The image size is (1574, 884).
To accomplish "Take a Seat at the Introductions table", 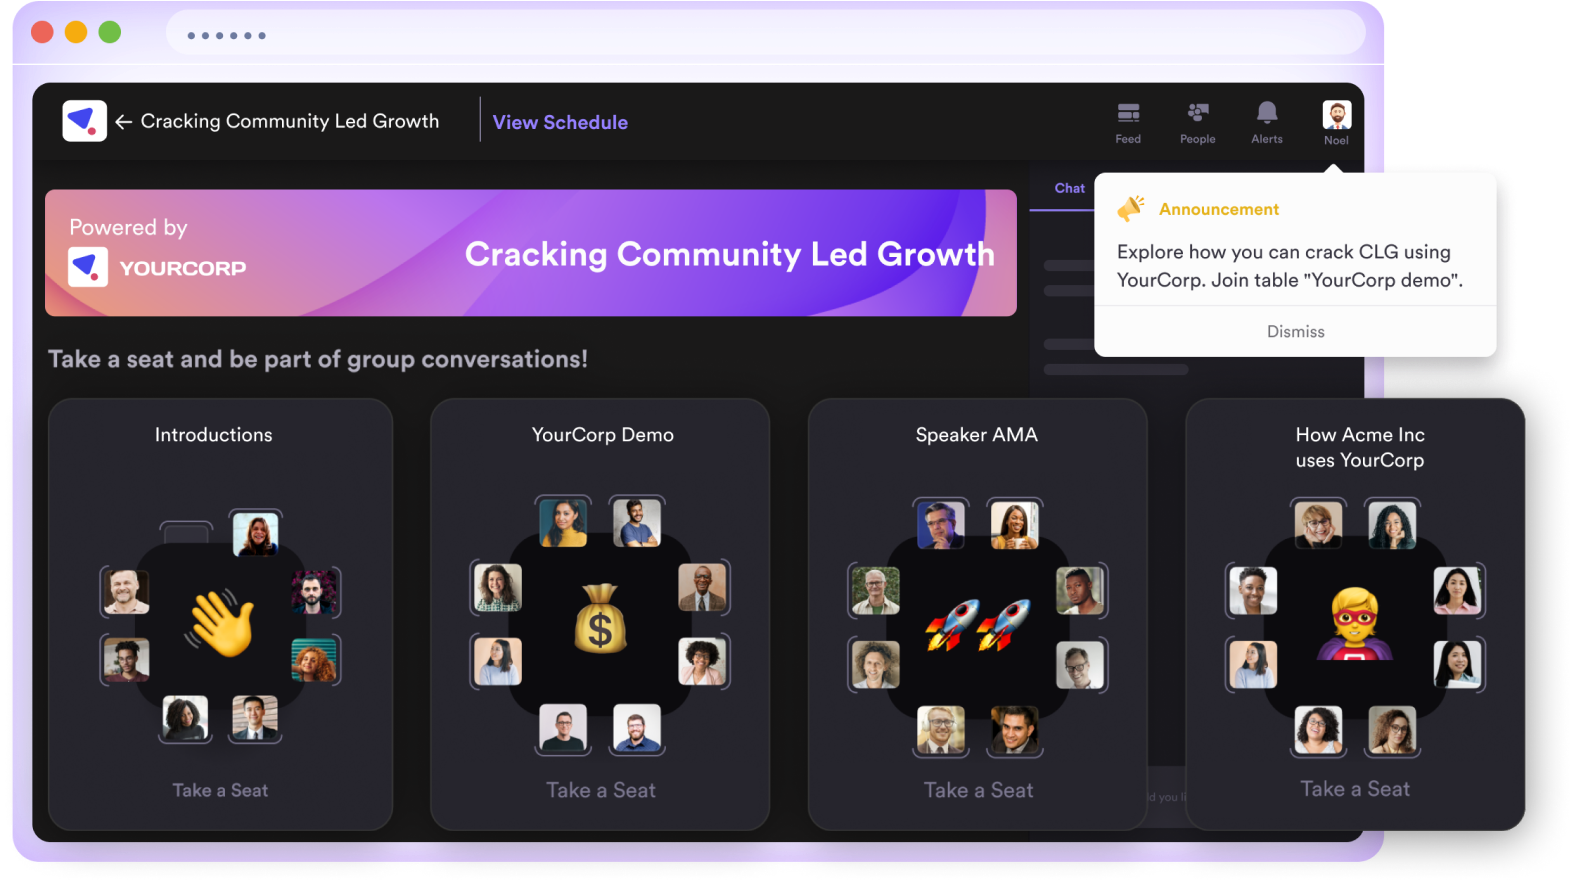I will (x=220, y=790).
